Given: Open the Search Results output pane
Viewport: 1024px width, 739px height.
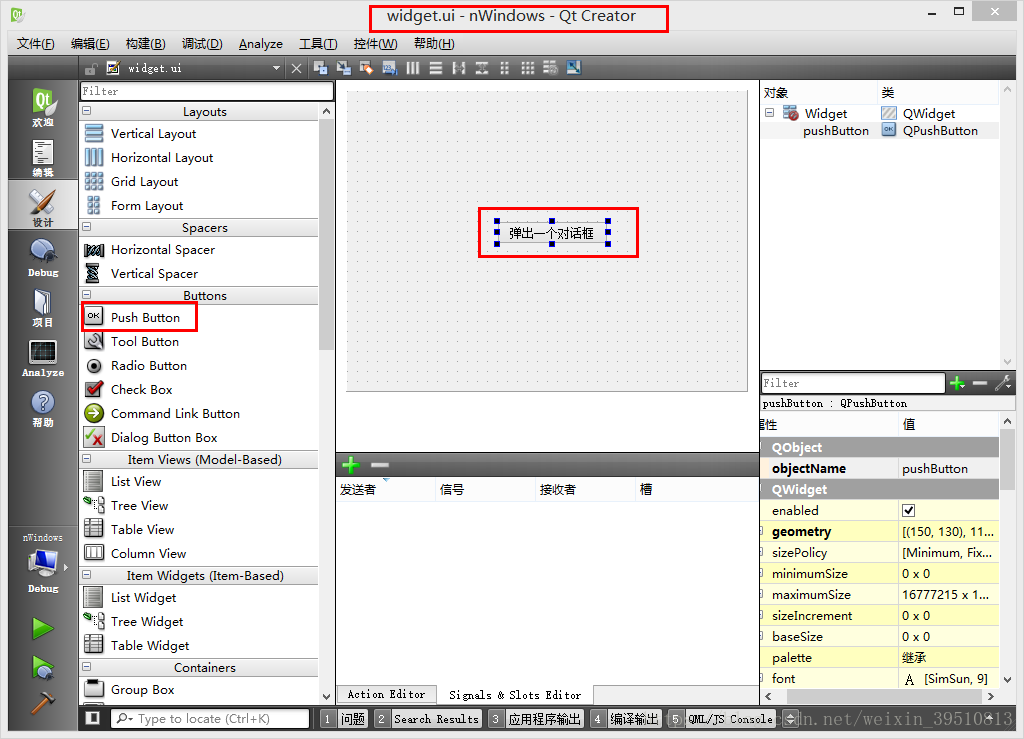Looking at the screenshot, I should pyautogui.click(x=428, y=719).
